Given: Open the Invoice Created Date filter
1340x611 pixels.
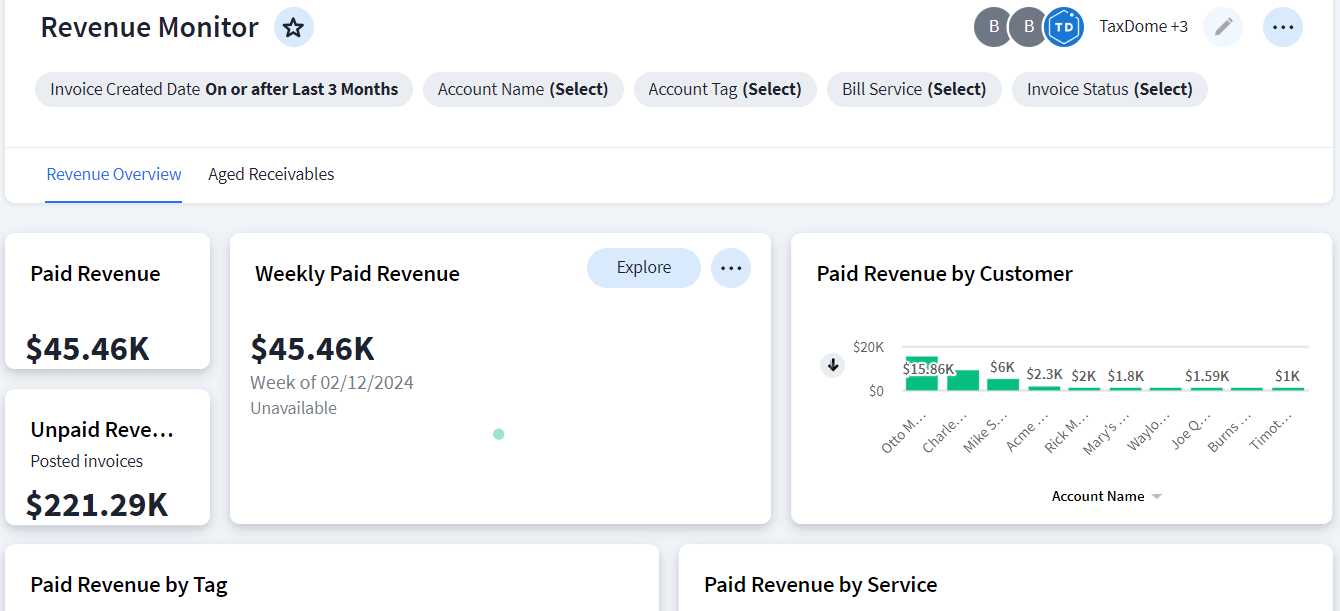Looking at the screenshot, I should pos(223,89).
